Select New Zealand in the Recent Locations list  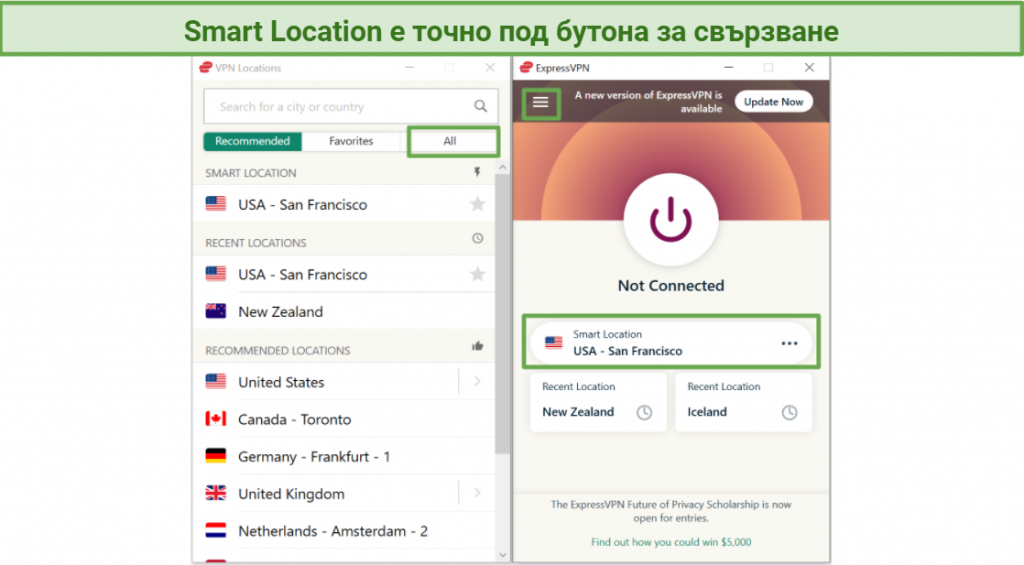(345, 311)
